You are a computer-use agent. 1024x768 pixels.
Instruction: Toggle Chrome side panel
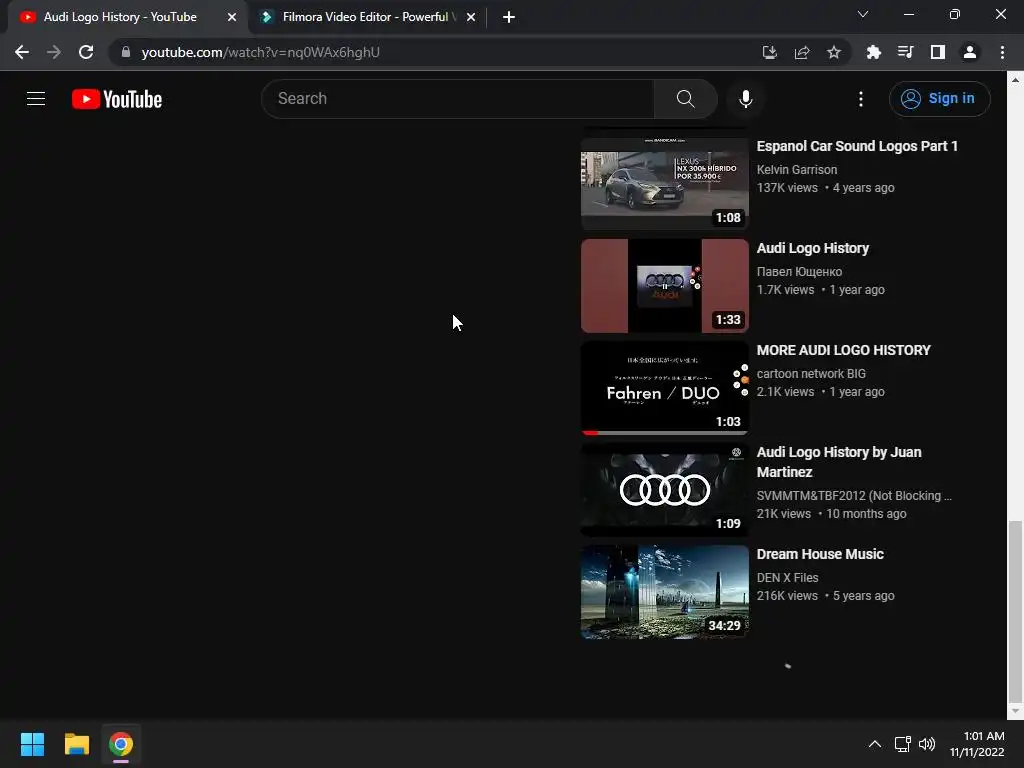tap(938, 52)
